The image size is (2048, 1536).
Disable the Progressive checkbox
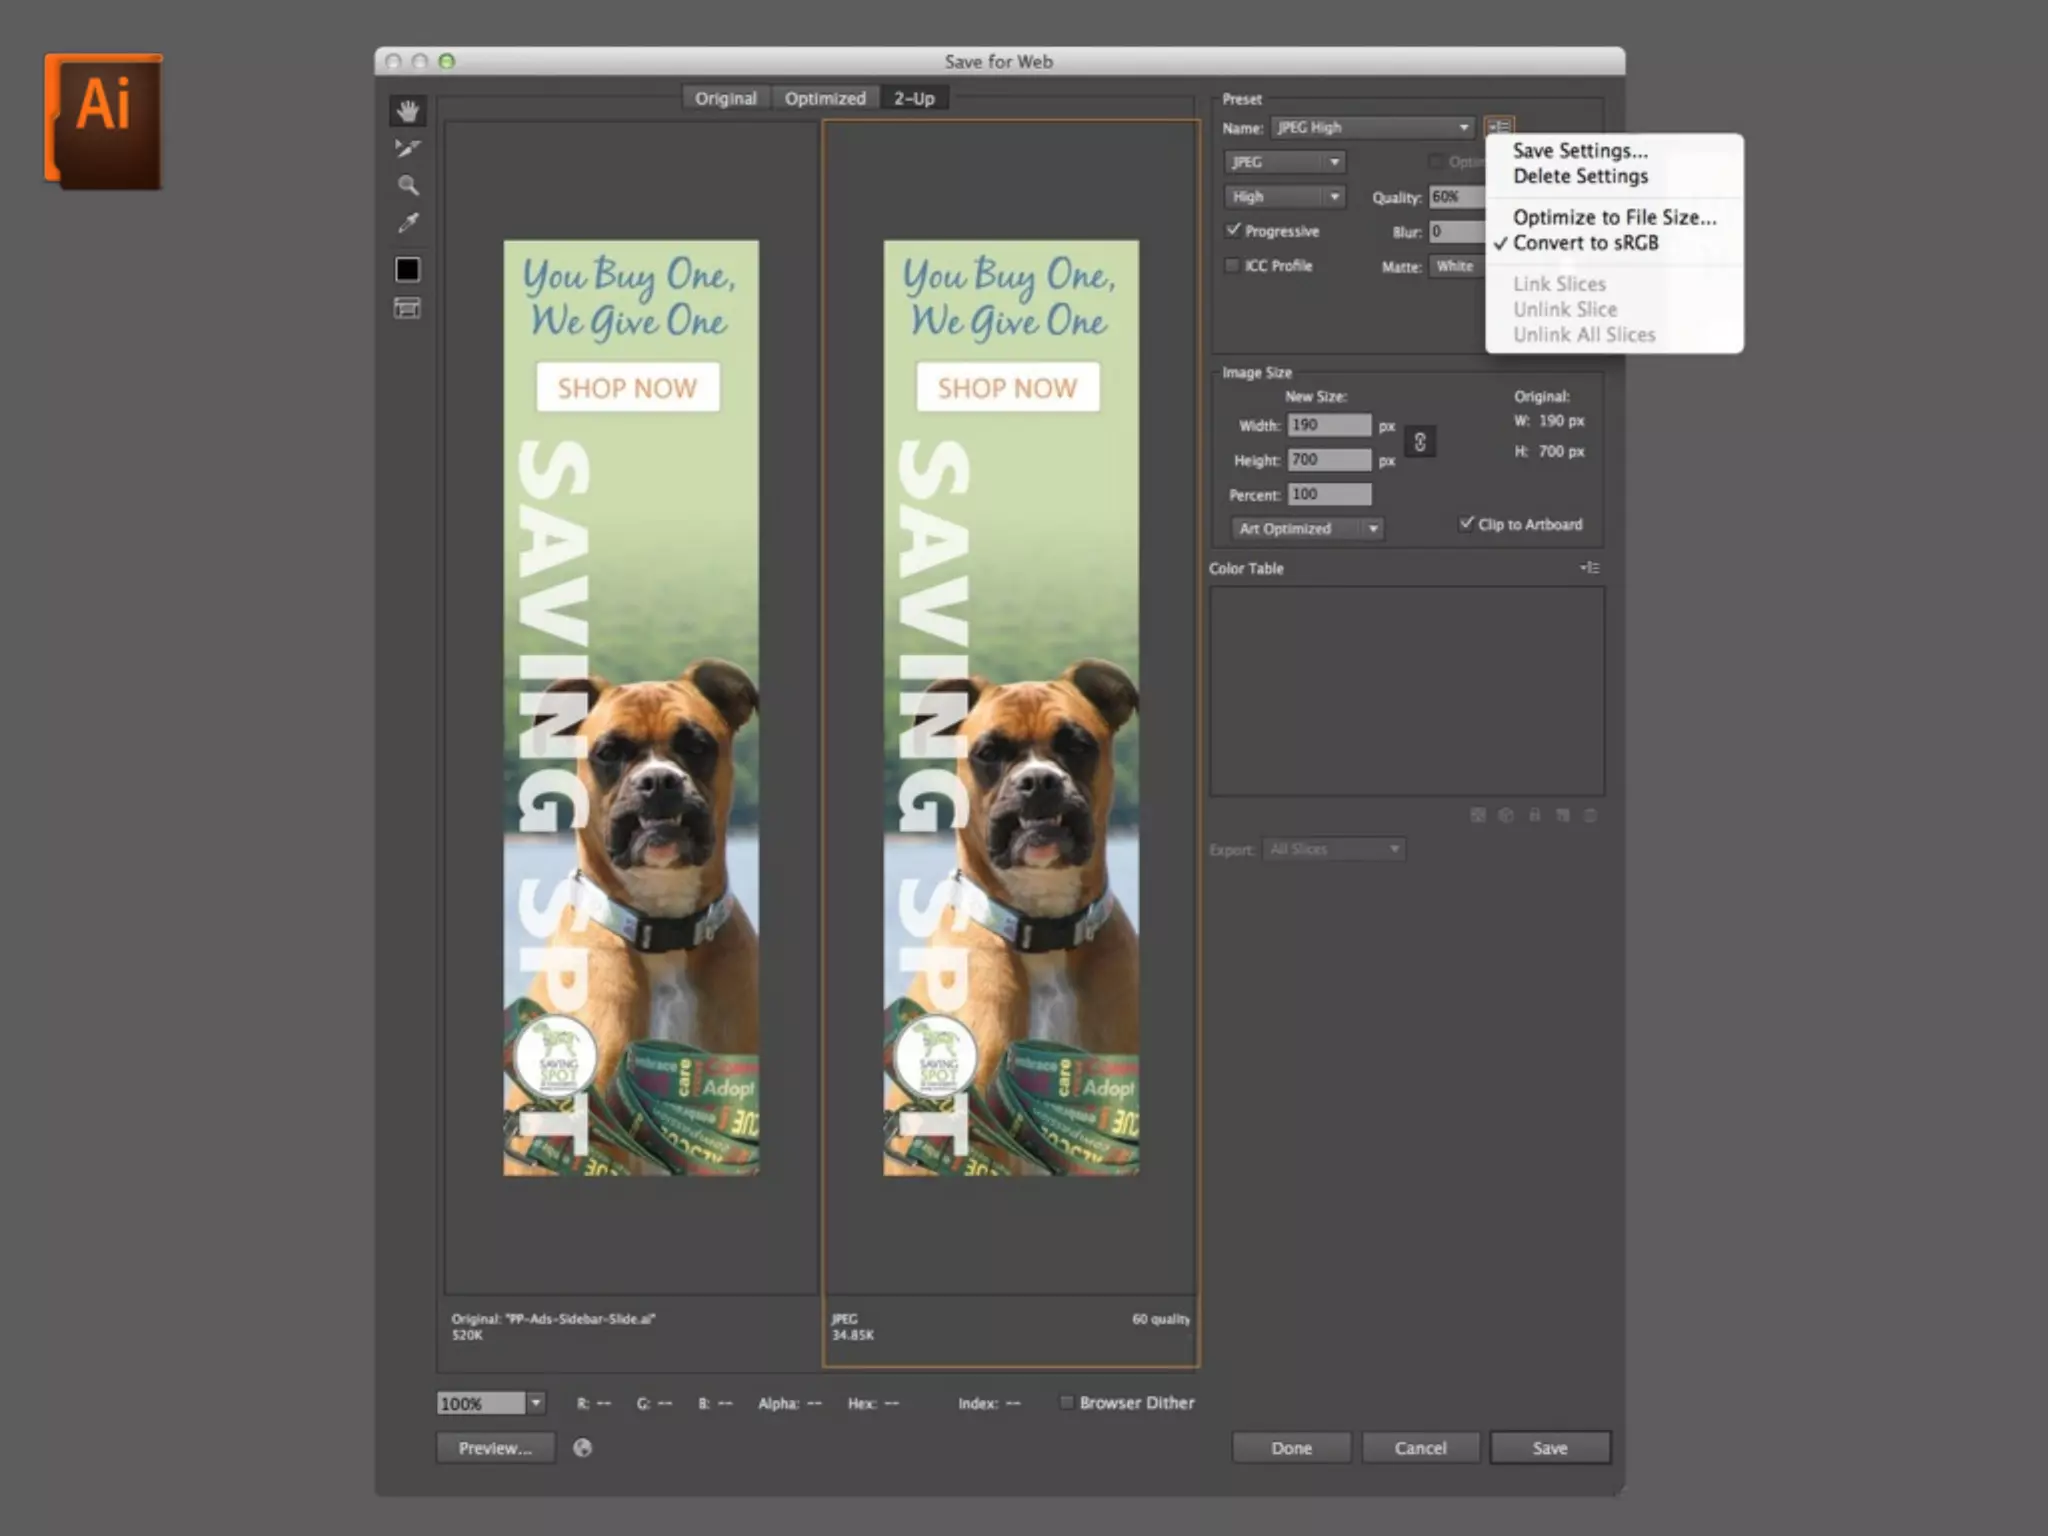pyautogui.click(x=1233, y=230)
